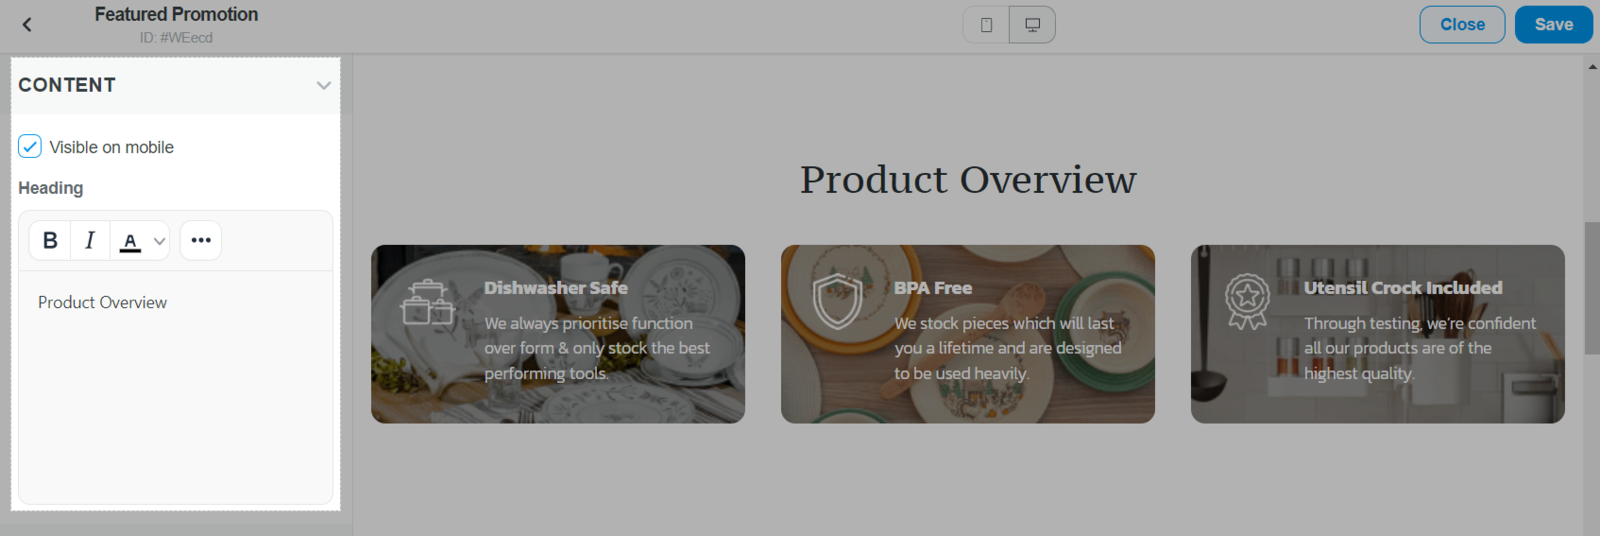Open more formatting options ellipsis

(201, 240)
